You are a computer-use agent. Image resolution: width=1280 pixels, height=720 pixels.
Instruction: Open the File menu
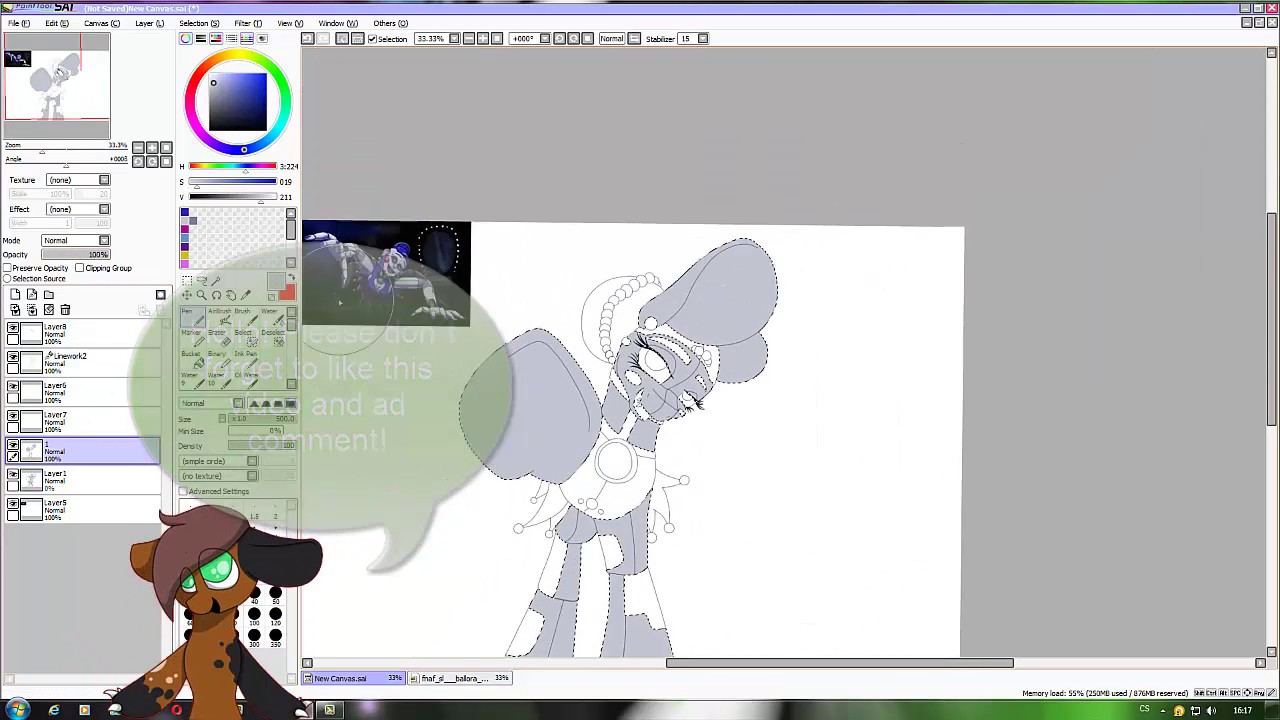pyautogui.click(x=19, y=23)
